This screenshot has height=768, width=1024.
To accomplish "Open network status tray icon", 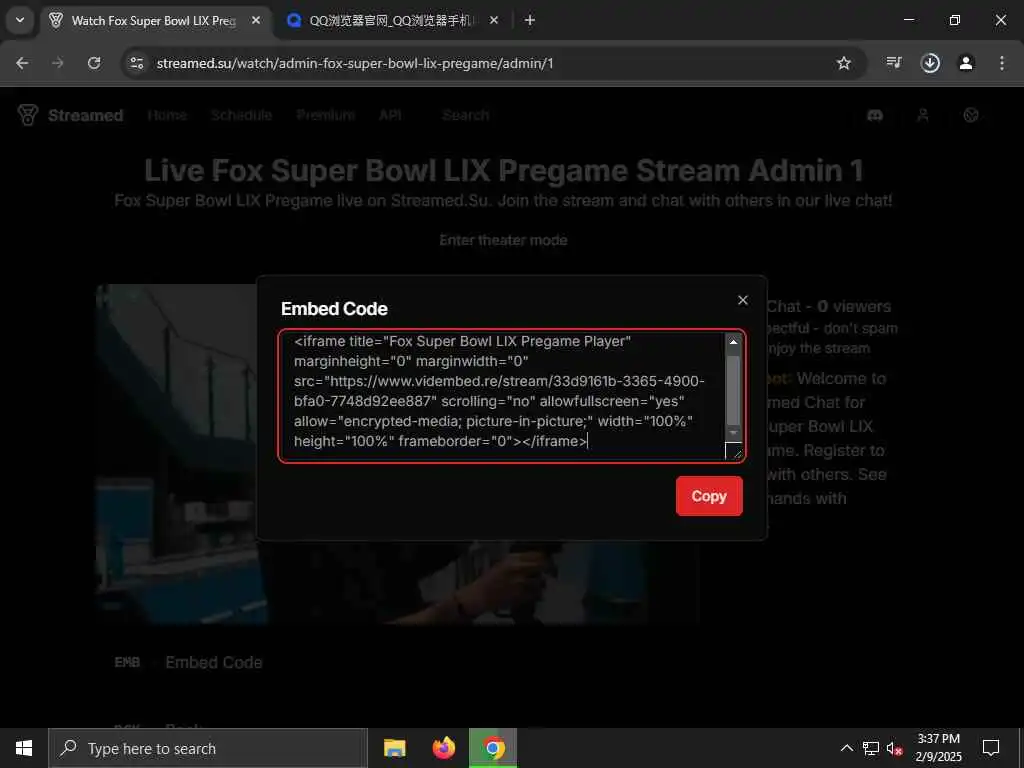I will [871, 748].
